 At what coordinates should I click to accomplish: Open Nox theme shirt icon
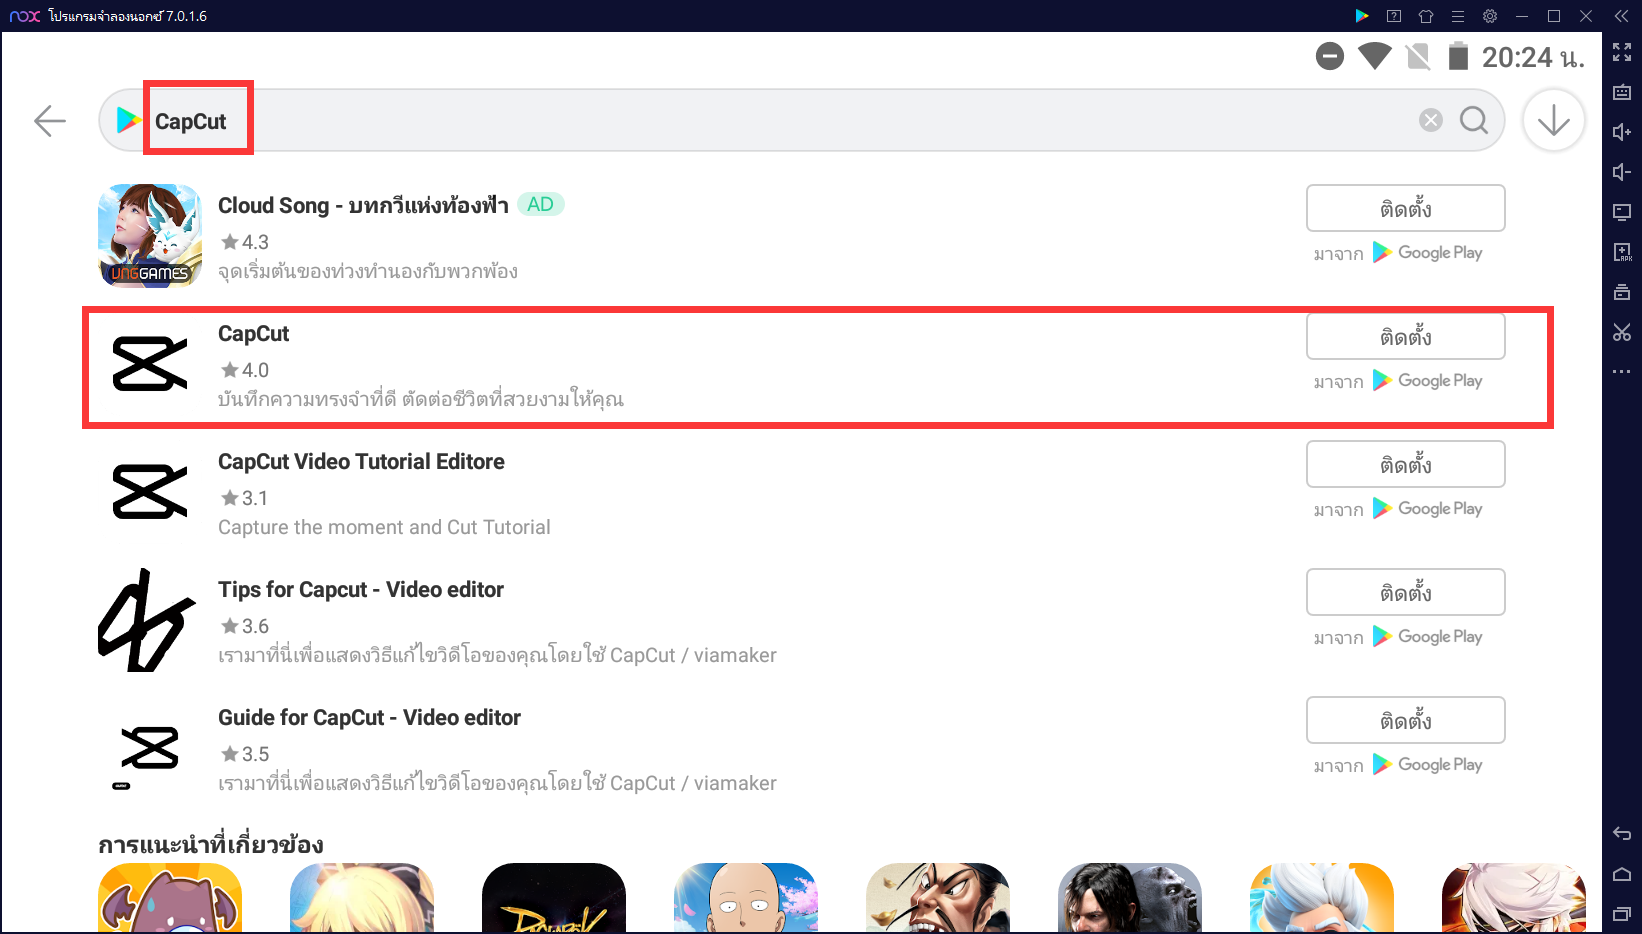tap(1426, 16)
